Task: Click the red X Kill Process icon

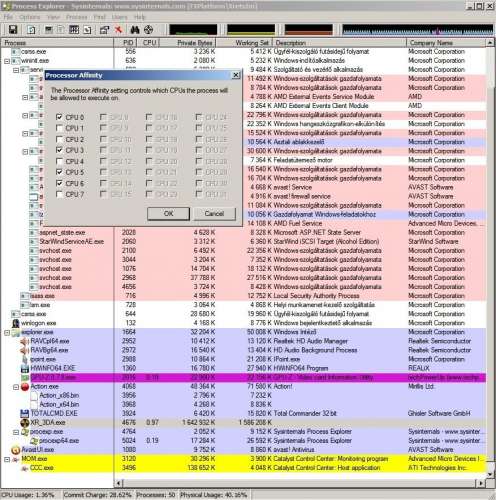Action: point(118,30)
